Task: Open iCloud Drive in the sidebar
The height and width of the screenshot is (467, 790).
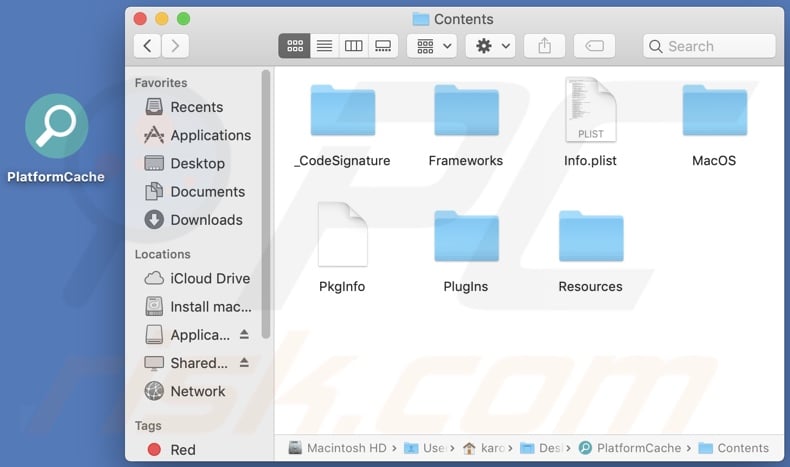Action: (x=197, y=278)
